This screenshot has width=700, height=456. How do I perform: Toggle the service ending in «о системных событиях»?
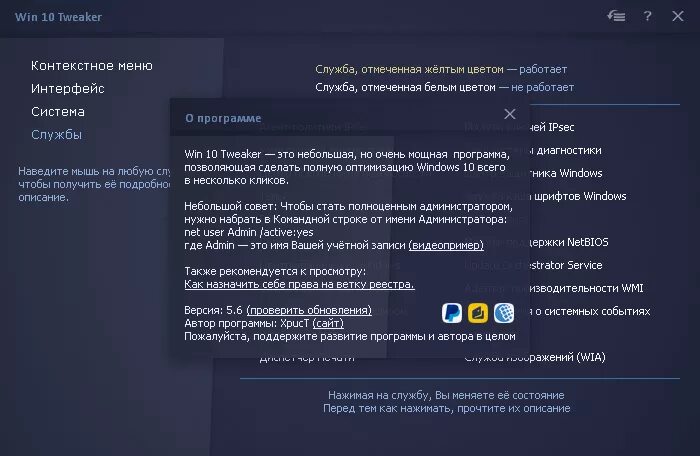tap(557, 311)
